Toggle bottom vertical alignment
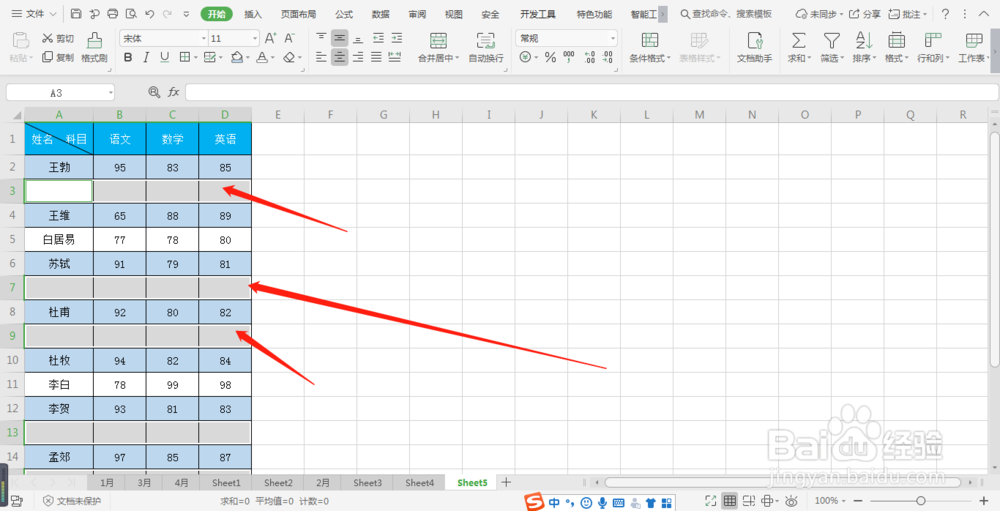The height and width of the screenshot is (511, 1000). point(358,38)
